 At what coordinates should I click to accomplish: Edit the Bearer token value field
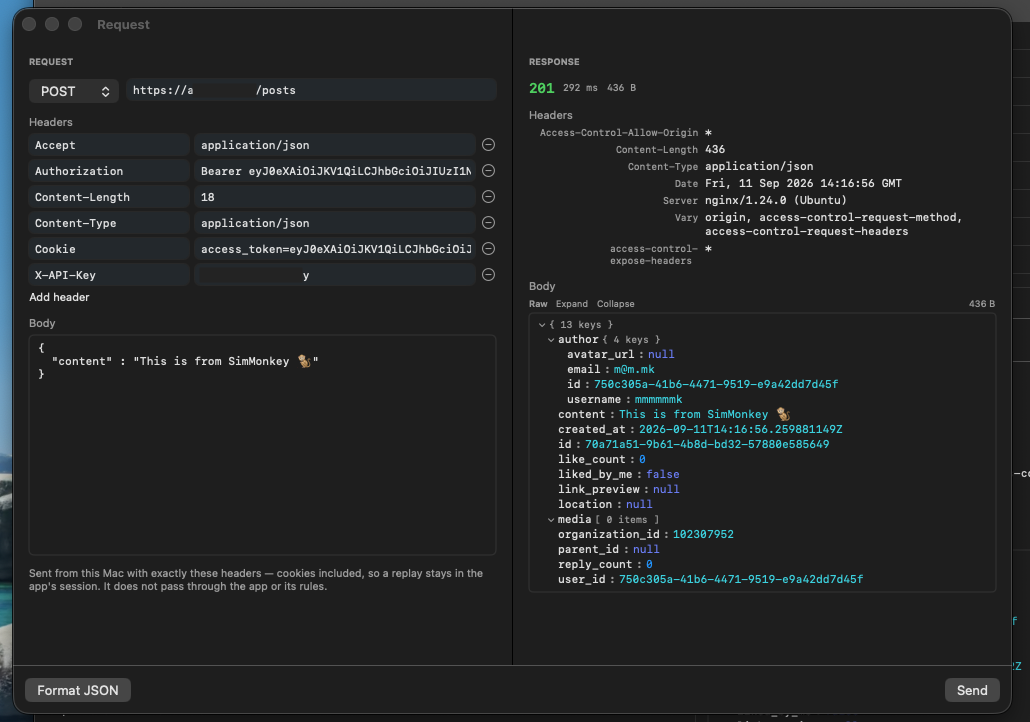point(335,171)
